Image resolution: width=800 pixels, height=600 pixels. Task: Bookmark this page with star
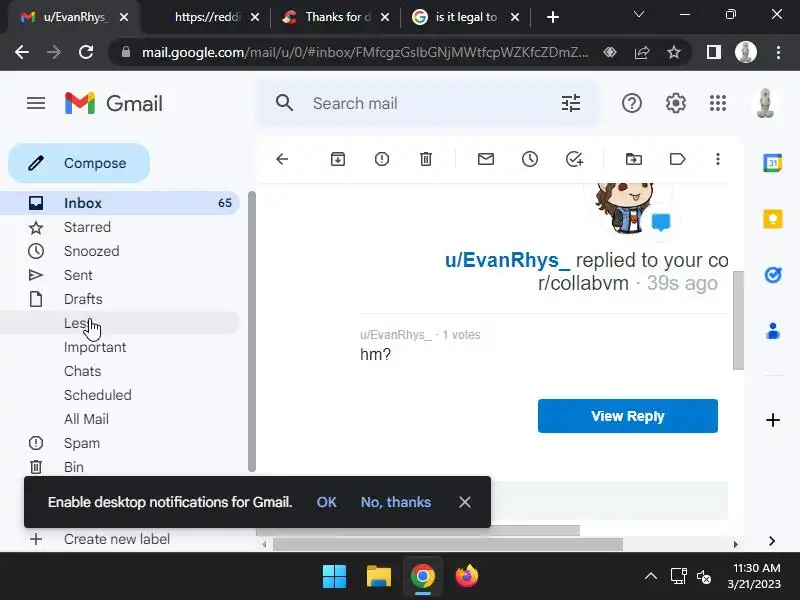pos(674,52)
